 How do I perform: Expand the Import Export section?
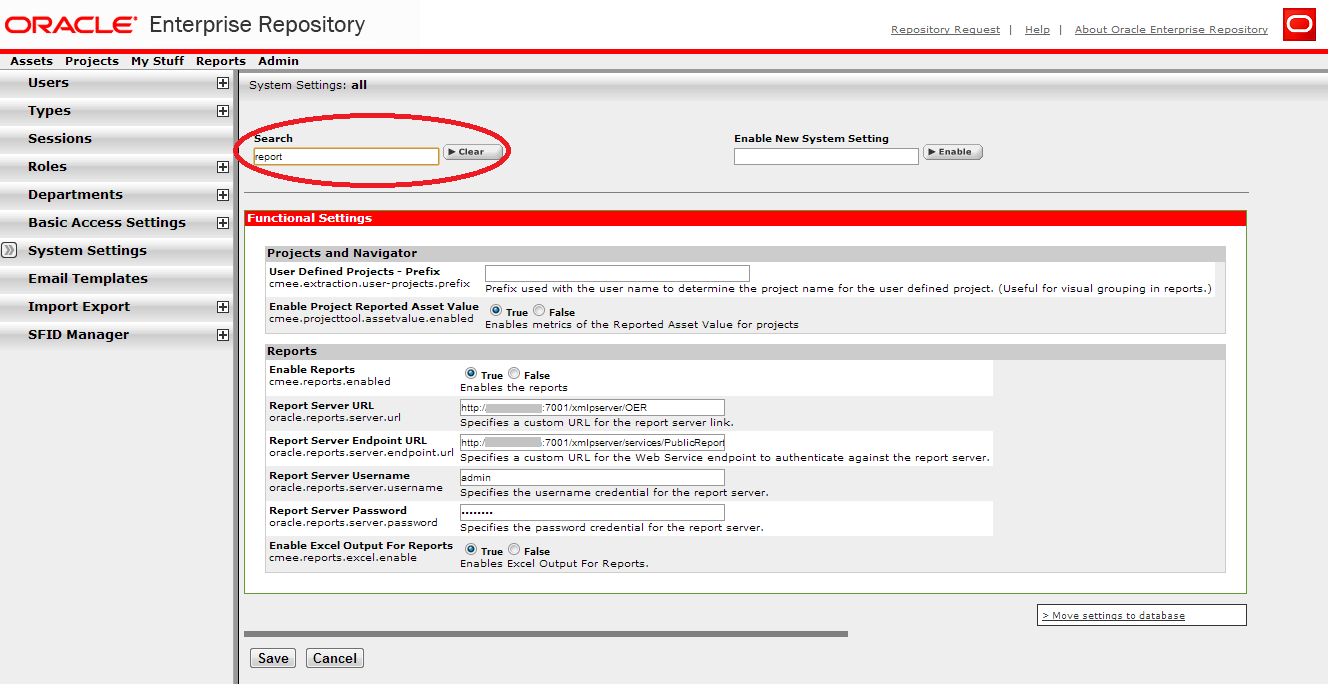(x=222, y=306)
